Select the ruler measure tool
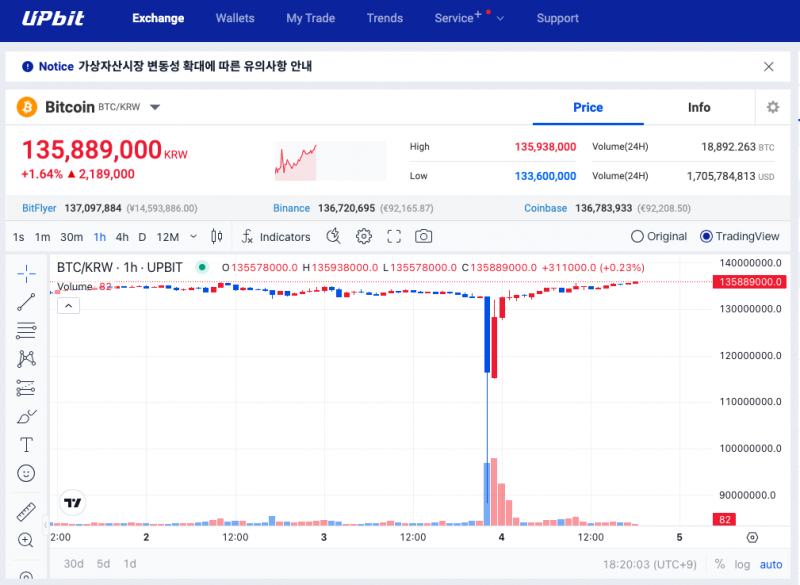Image resolution: width=800 pixels, height=585 pixels. (26, 512)
